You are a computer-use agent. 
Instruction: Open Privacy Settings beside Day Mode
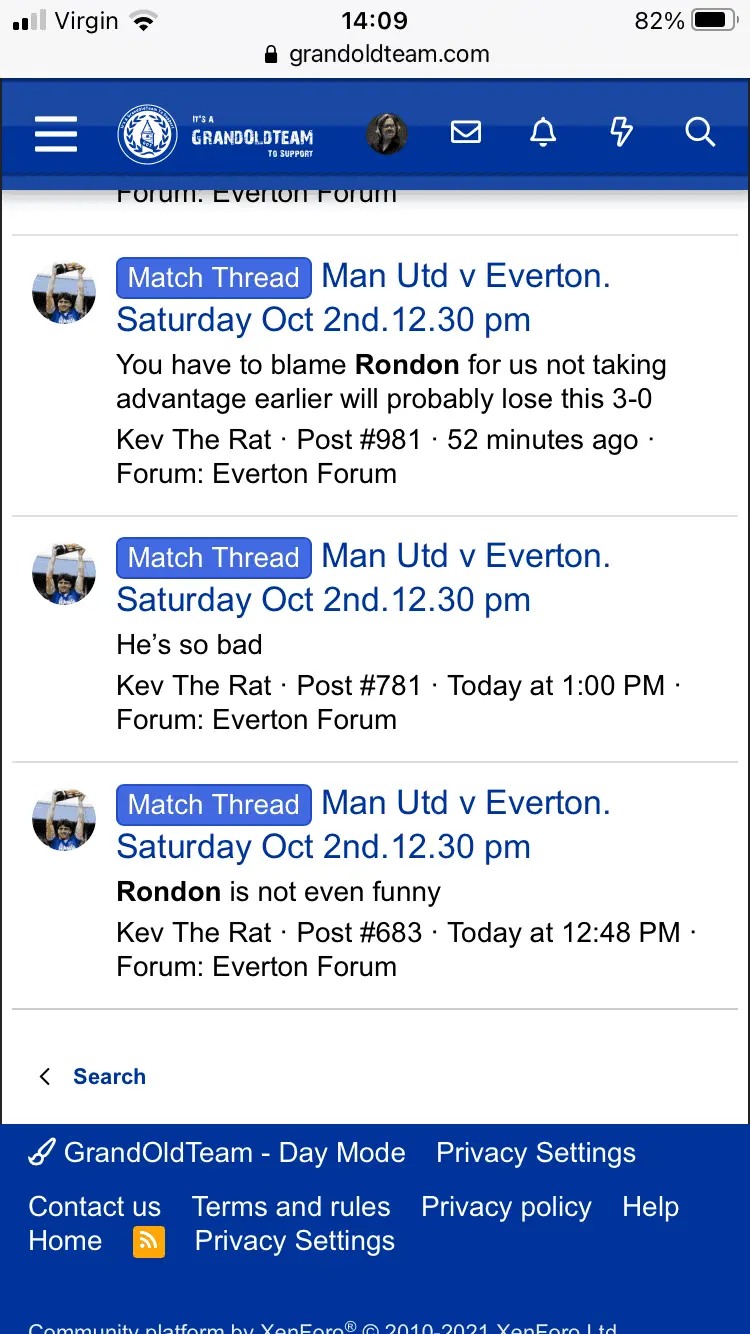tap(536, 1153)
